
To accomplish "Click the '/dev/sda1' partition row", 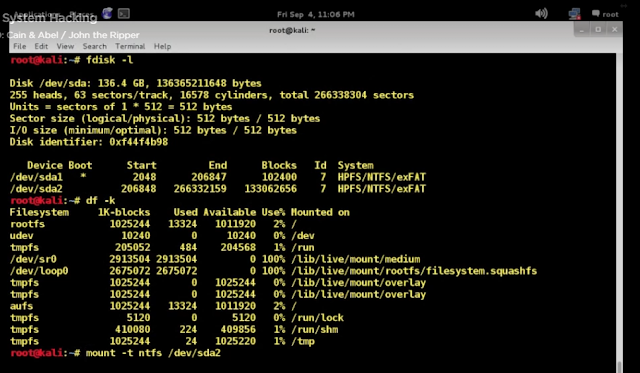I will pyautogui.click(x=218, y=177).
